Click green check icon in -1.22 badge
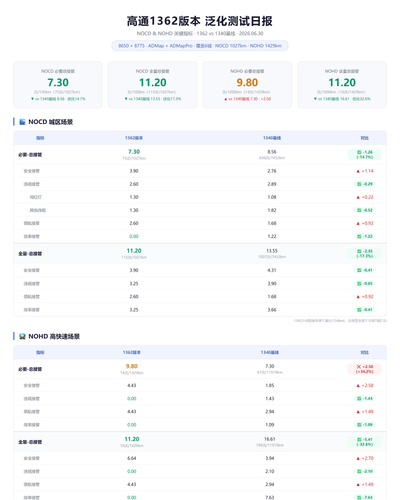Viewport: 400px width, 500px height. click(x=359, y=236)
